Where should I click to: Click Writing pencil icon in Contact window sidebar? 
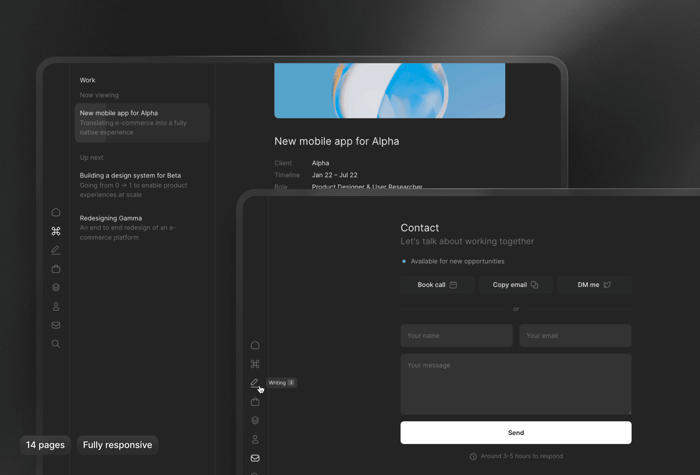point(254,383)
